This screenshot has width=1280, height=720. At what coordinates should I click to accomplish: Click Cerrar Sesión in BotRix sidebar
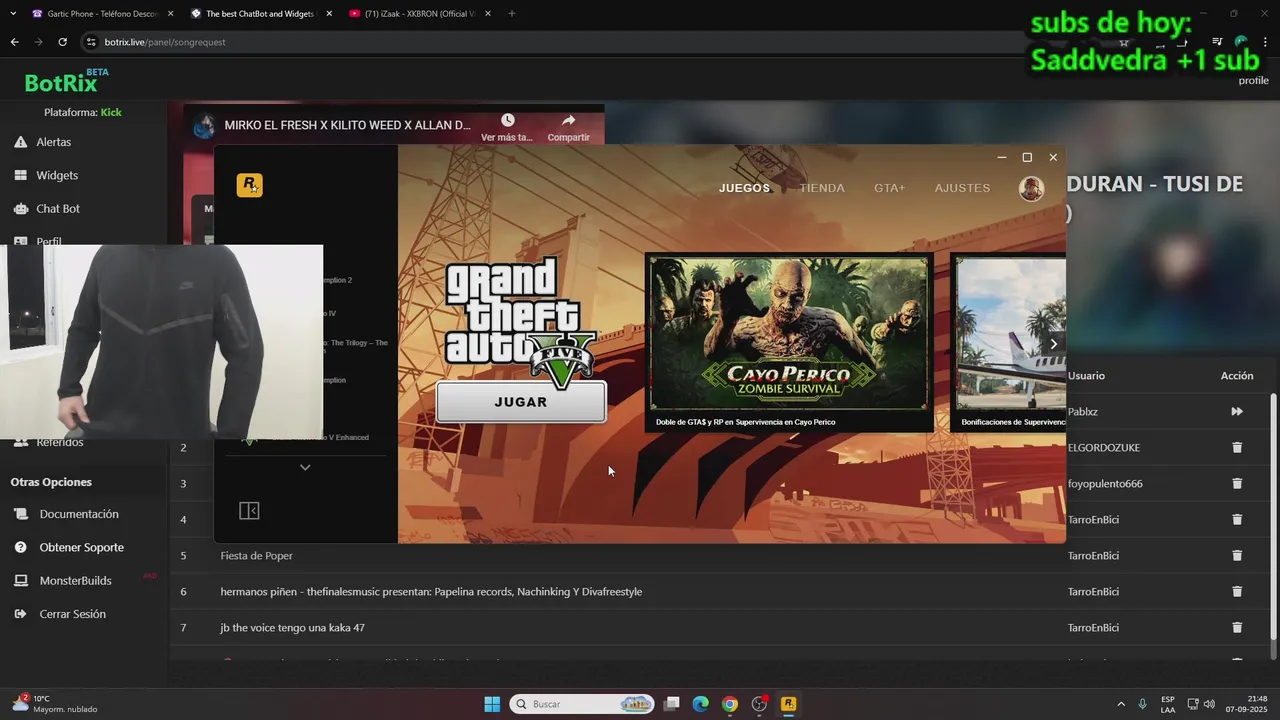click(72, 614)
